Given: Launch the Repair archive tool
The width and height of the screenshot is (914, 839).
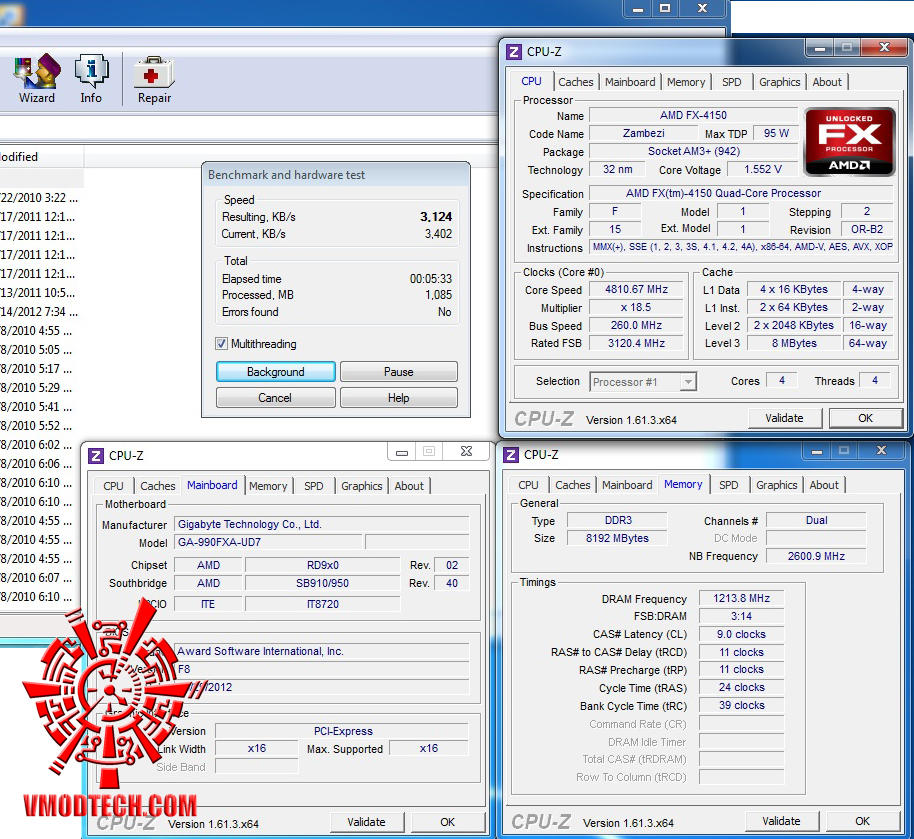Looking at the screenshot, I should (x=154, y=80).
